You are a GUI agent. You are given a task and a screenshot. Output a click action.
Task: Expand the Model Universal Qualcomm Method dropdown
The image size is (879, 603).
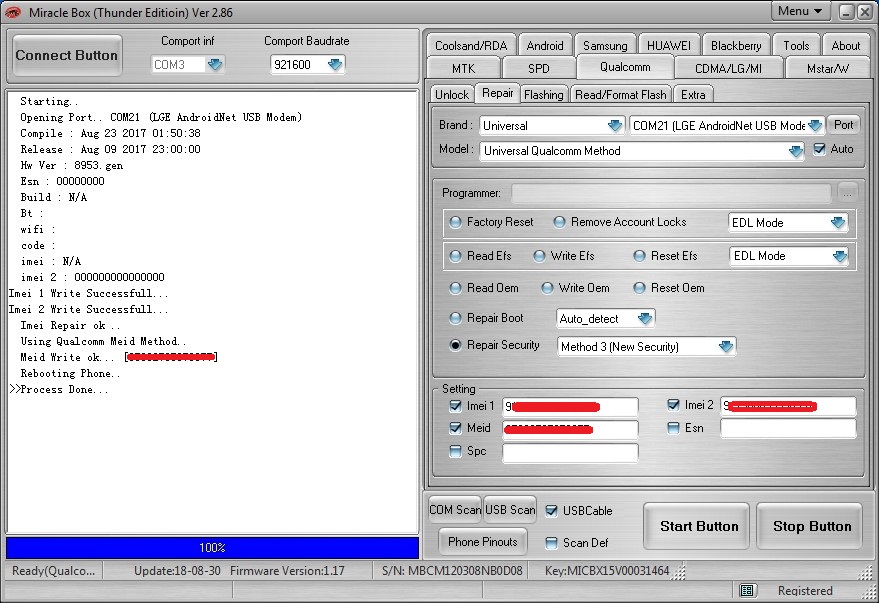click(795, 151)
